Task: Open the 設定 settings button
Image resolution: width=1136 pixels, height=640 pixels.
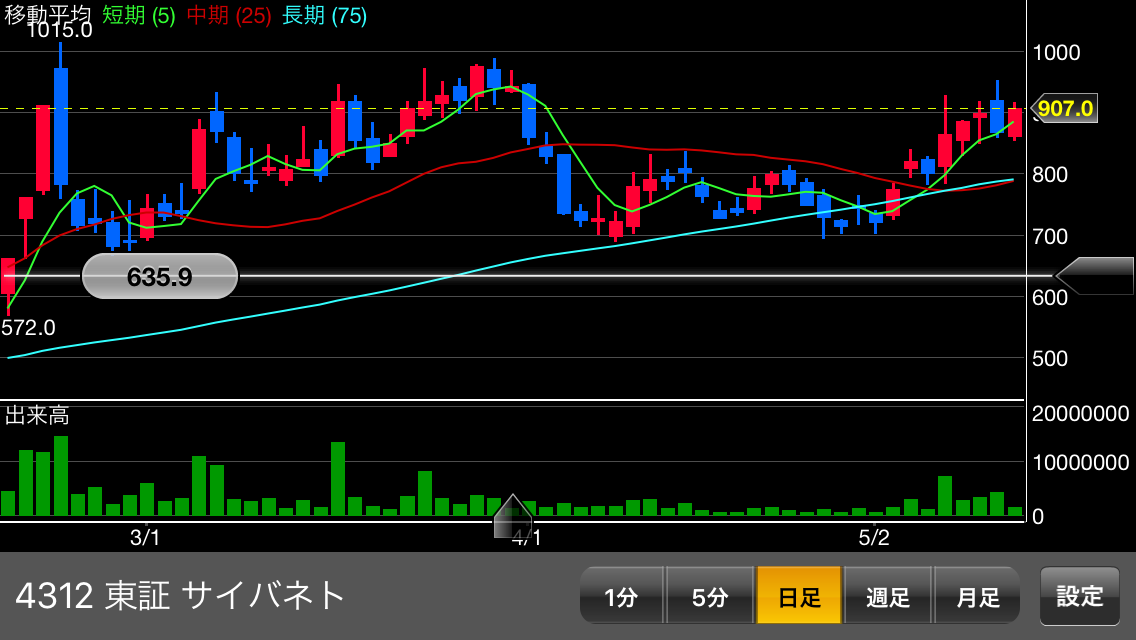Action: (1079, 596)
